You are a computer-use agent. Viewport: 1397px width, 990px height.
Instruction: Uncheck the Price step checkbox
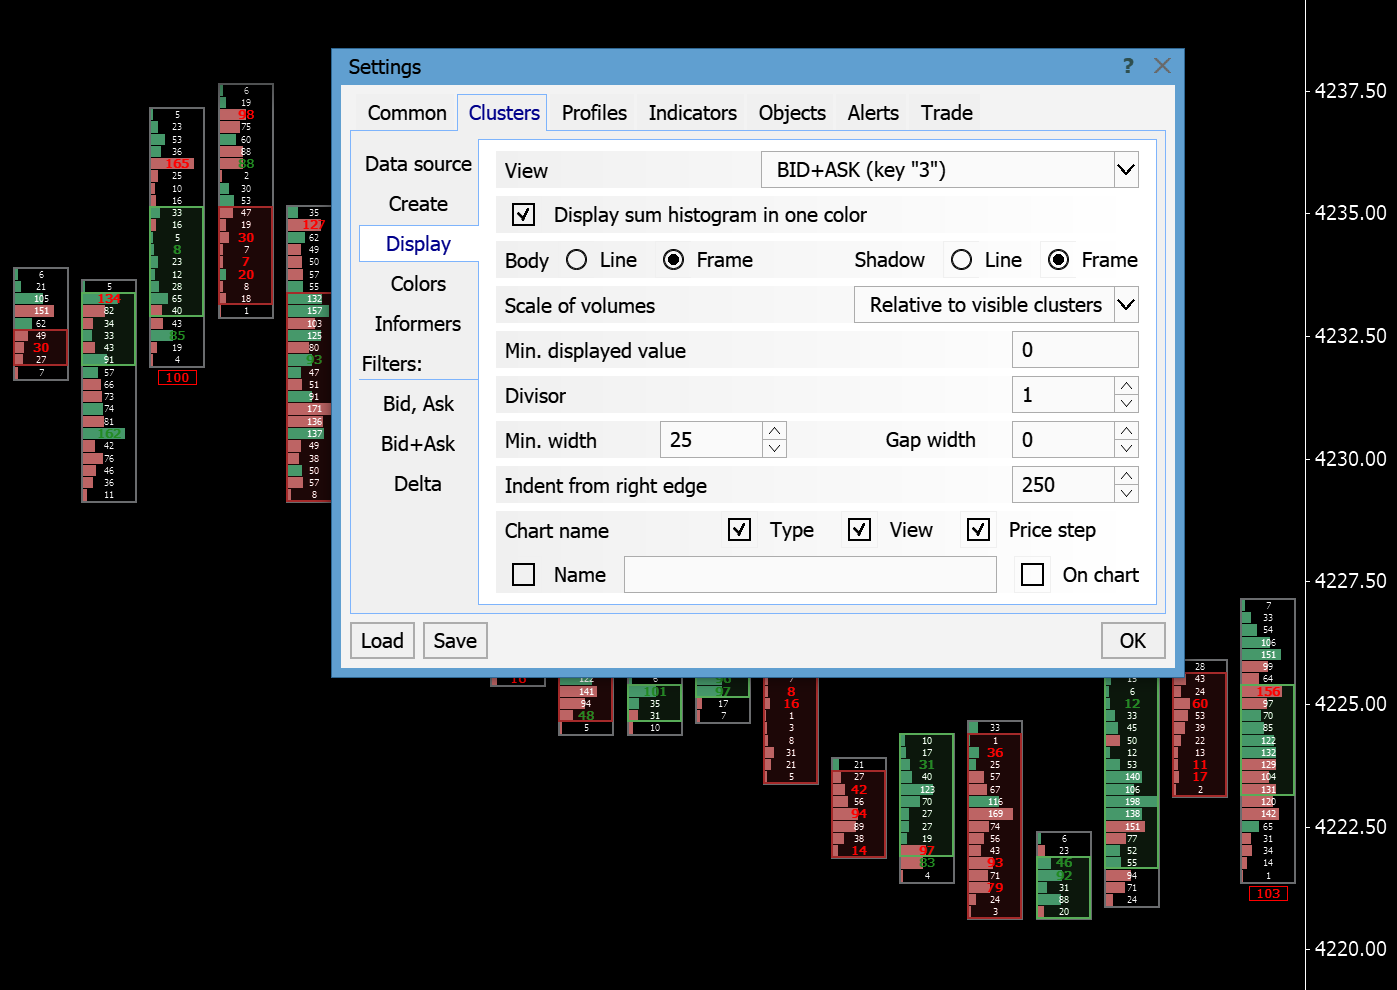pyautogui.click(x=978, y=530)
